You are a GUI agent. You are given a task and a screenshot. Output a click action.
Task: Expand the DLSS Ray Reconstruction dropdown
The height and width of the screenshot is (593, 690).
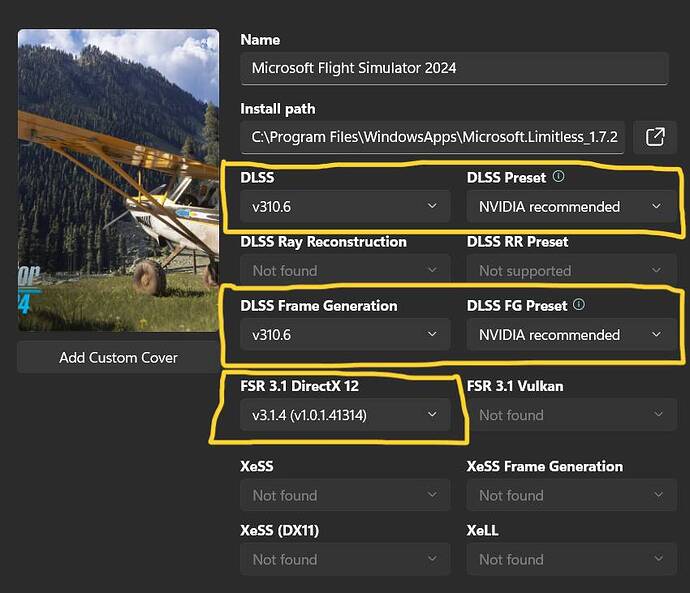tap(345, 270)
